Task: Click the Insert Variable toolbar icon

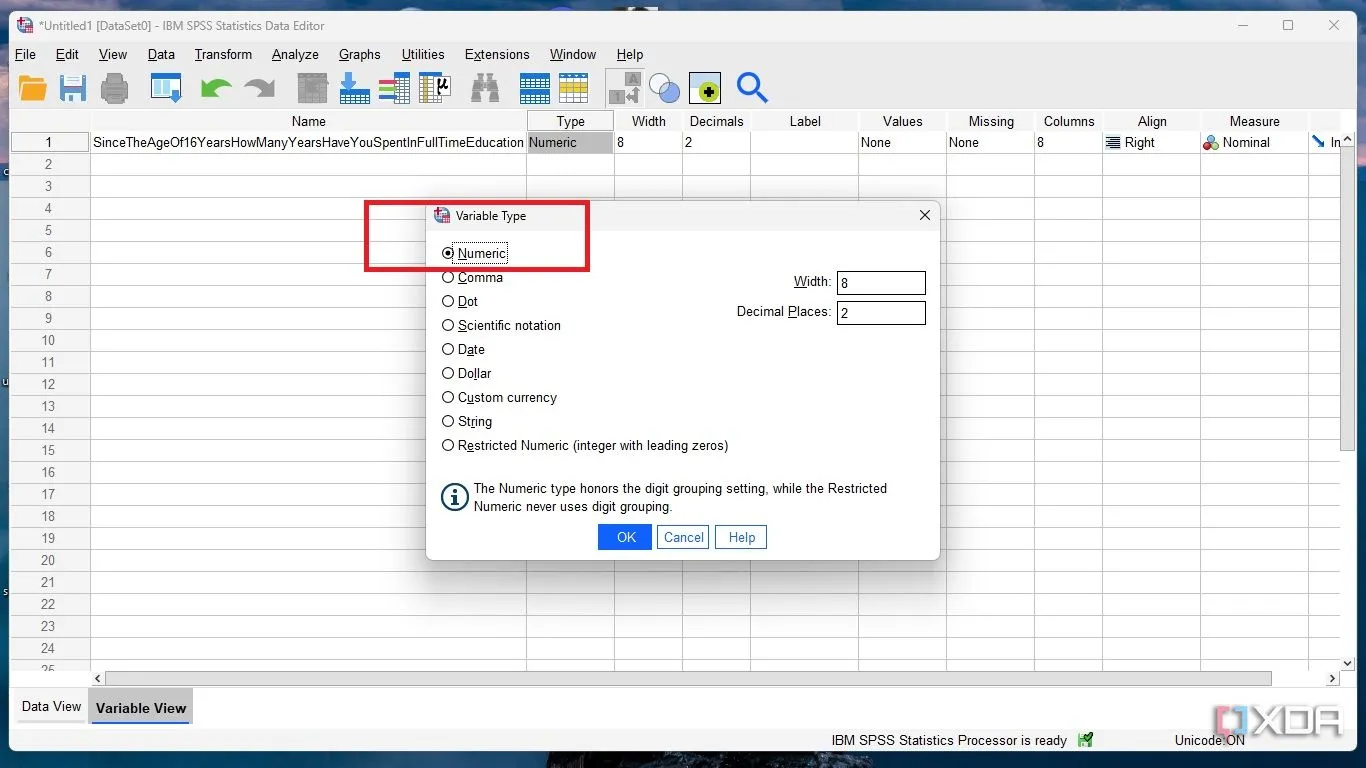Action: click(573, 88)
